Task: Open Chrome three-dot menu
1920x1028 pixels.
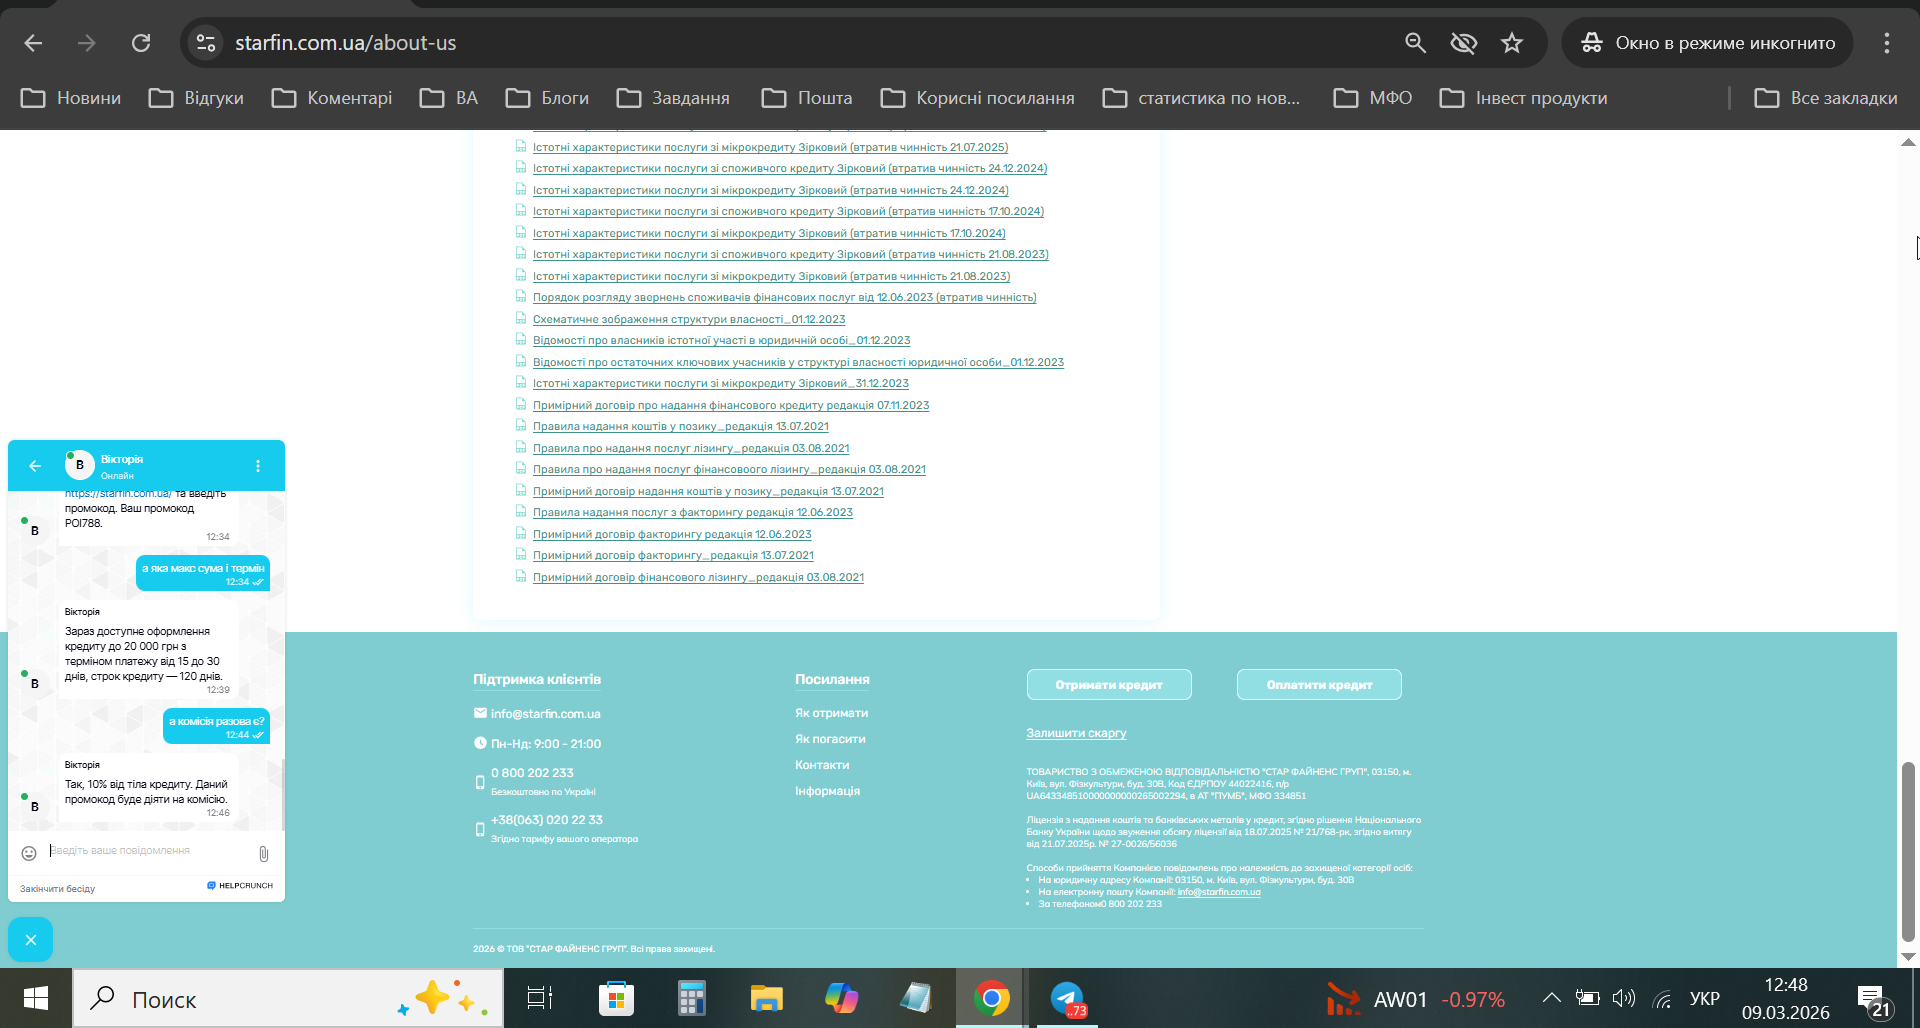Action: (x=1887, y=43)
